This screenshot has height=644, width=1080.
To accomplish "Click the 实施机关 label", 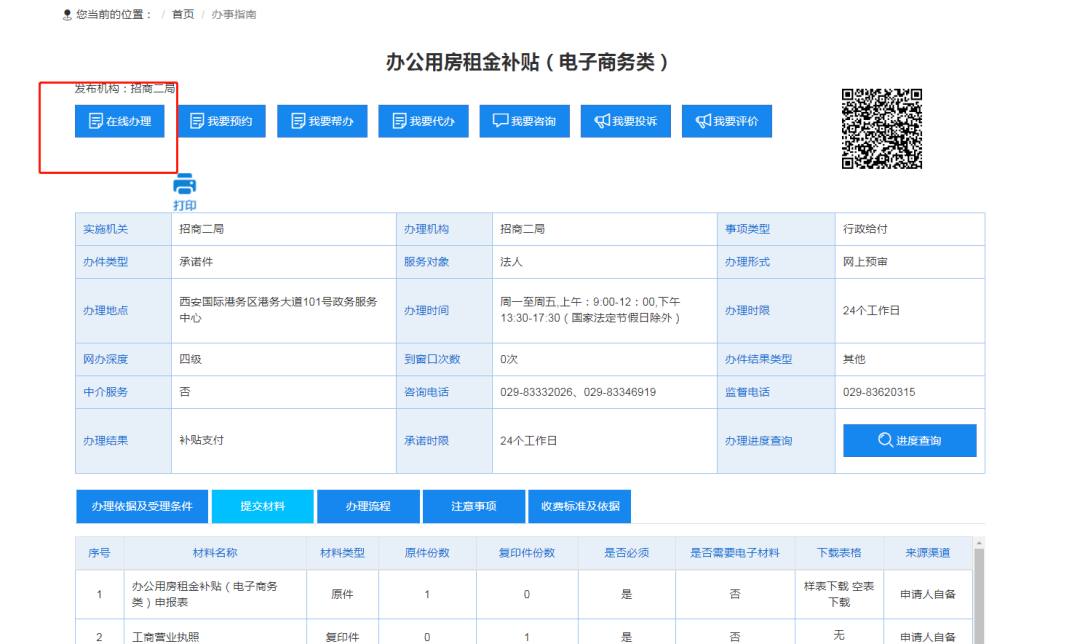I will tap(105, 229).
